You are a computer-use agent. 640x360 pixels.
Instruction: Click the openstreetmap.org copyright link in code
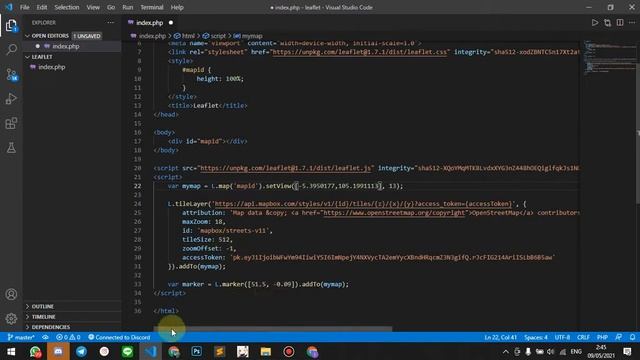point(394,213)
